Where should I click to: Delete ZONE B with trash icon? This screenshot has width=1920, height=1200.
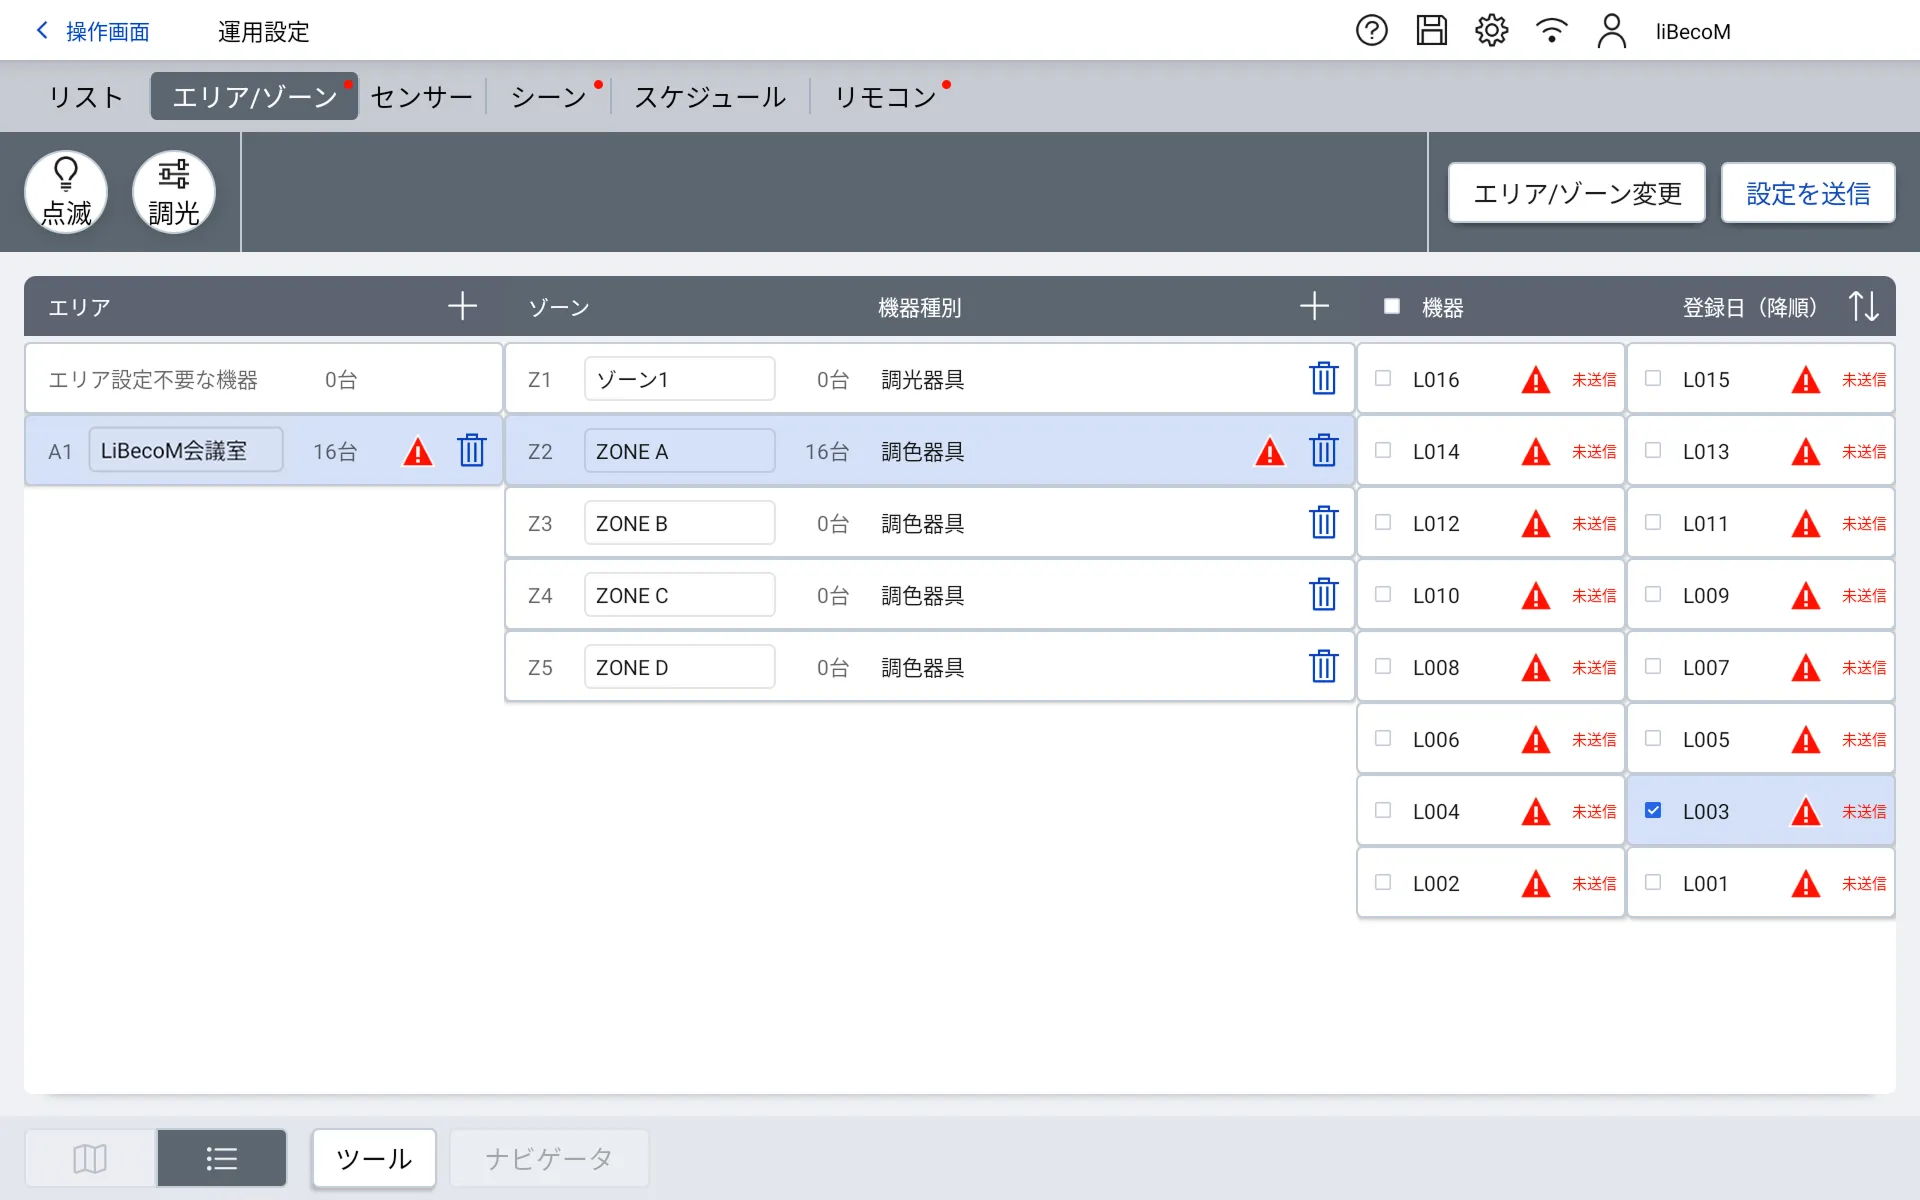[1323, 523]
